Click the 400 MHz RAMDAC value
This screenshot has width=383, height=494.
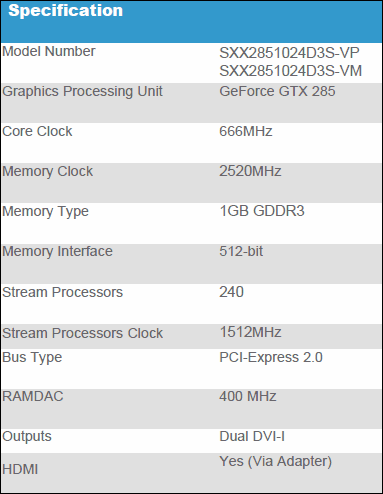tap(248, 396)
